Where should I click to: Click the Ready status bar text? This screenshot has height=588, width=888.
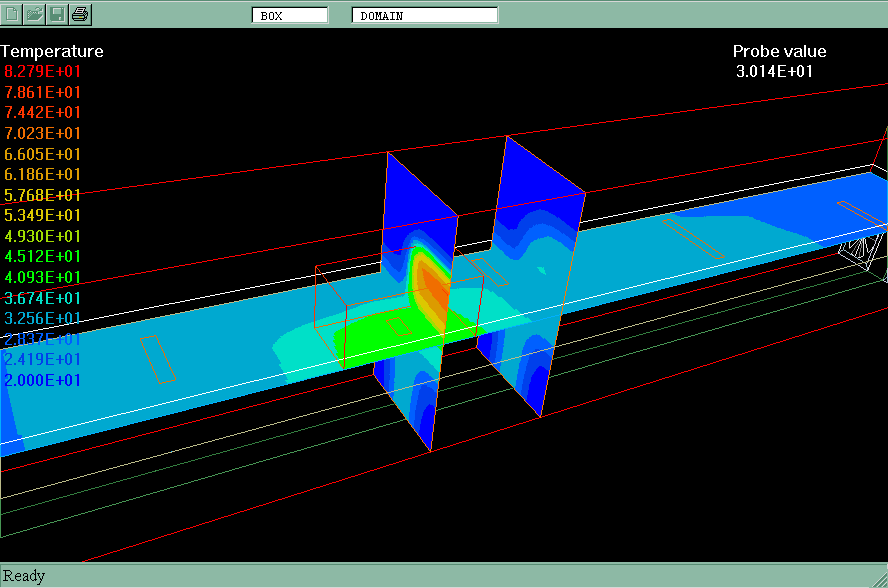click(25, 575)
